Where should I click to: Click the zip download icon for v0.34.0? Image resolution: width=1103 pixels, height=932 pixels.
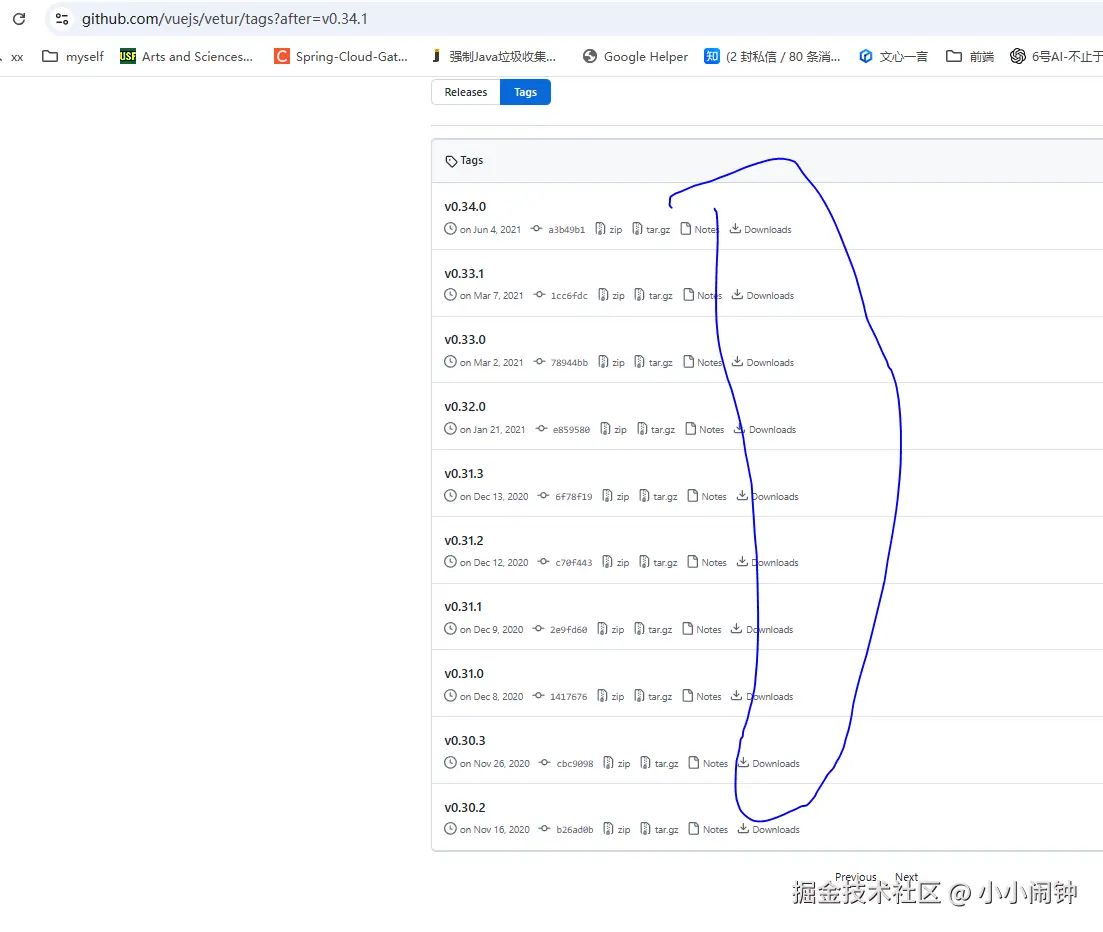coord(600,229)
